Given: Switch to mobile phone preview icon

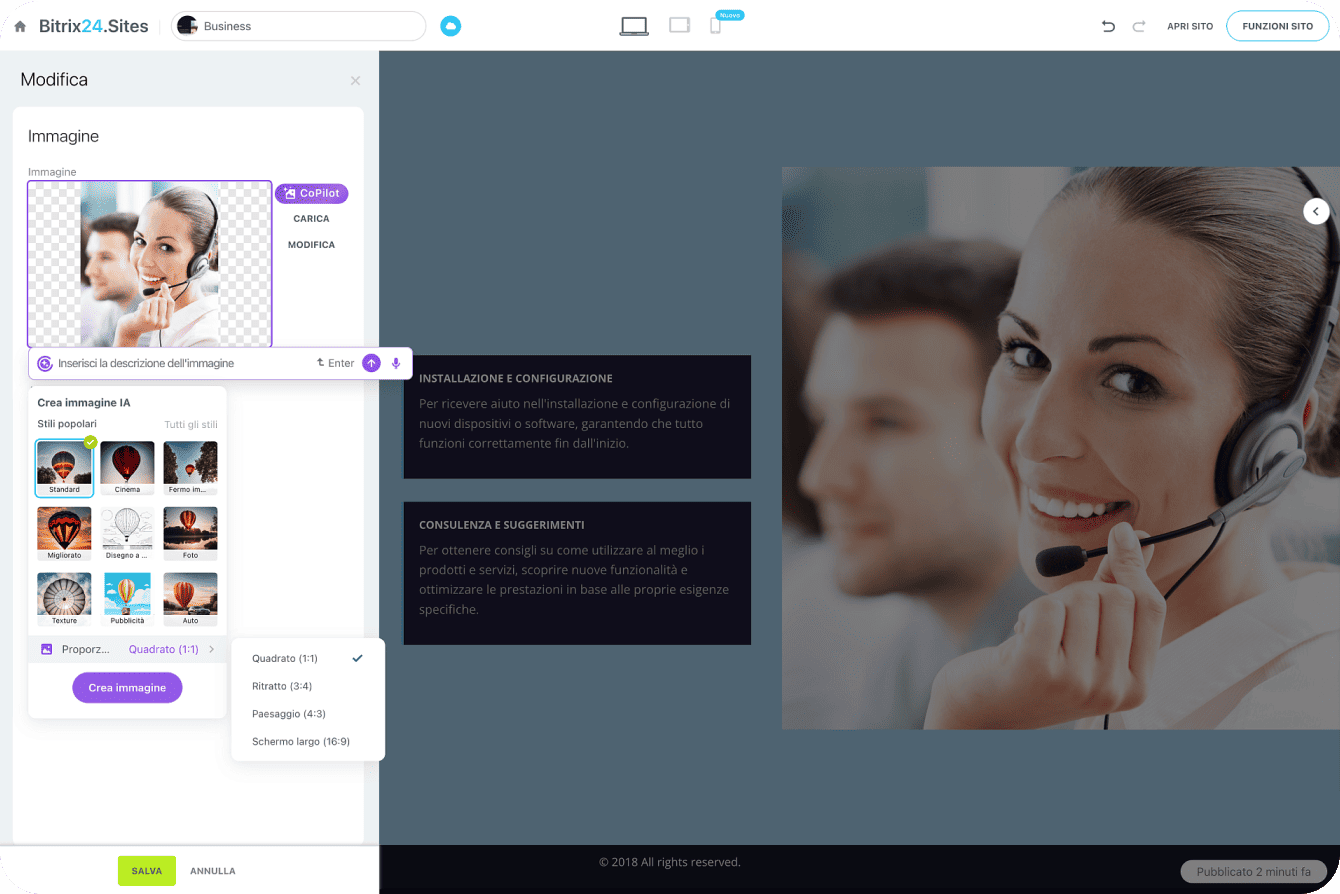Looking at the screenshot, I should (715, 26).
